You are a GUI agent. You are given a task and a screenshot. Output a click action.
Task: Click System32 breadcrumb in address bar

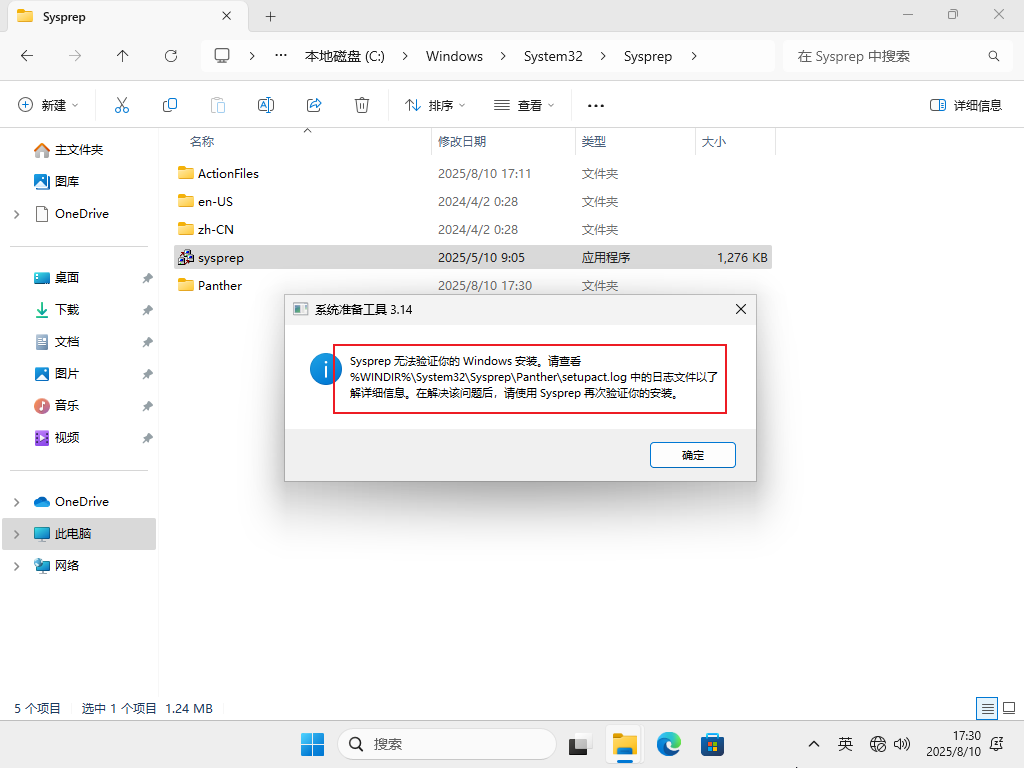pyautogui.click(x=552, y=56)
